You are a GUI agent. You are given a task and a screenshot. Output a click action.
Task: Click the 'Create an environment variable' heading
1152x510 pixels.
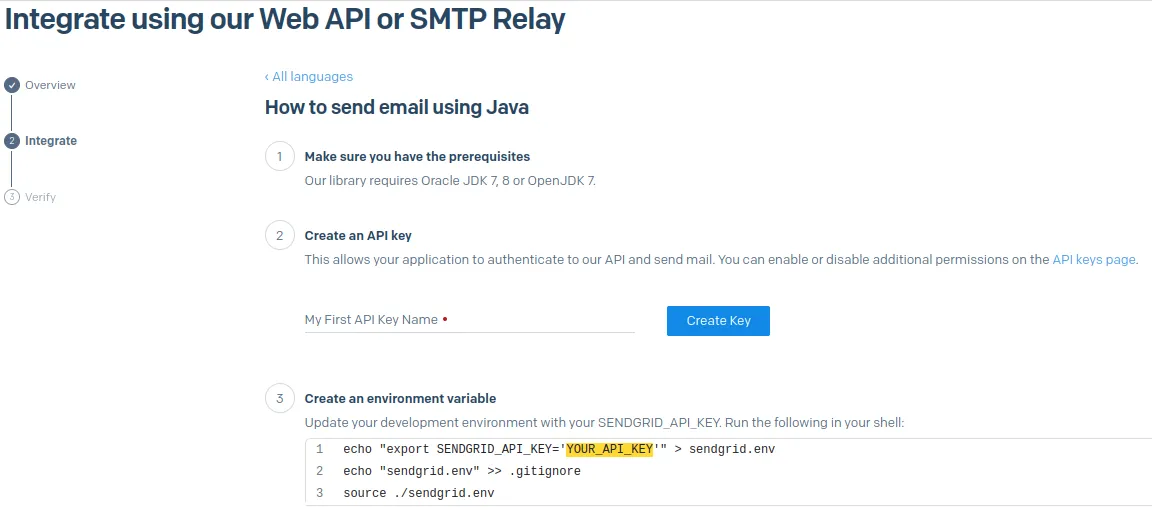[x=400, y=398]
